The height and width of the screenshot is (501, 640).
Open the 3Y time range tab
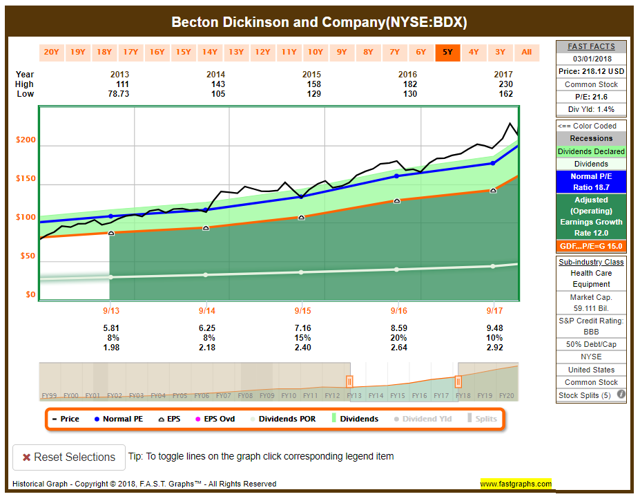point(500,53)
